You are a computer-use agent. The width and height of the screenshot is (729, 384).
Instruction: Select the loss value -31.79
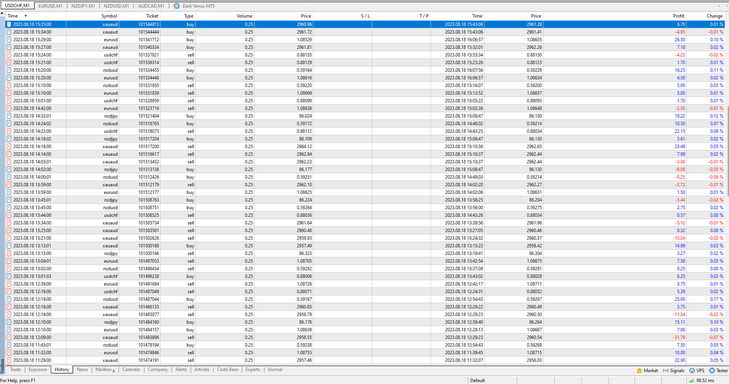point(679,337)
